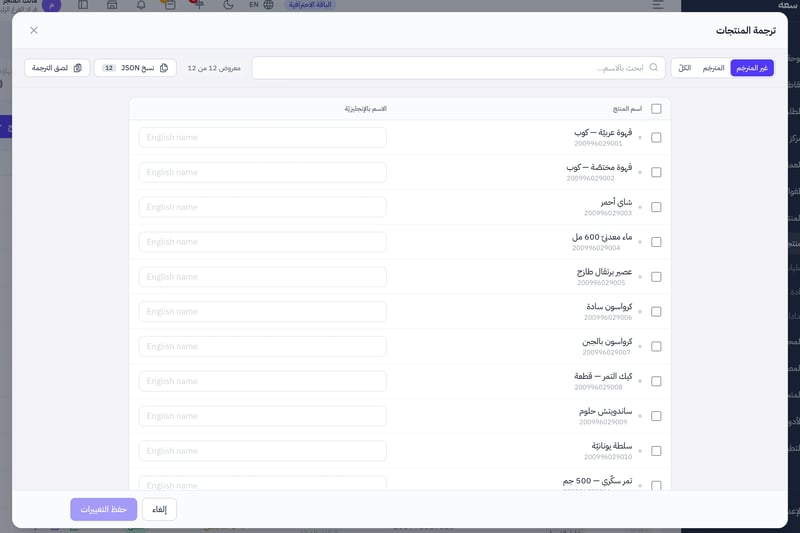
Task: Click English name field for كيك التمر — قطعة
Action: click(263, 381)
